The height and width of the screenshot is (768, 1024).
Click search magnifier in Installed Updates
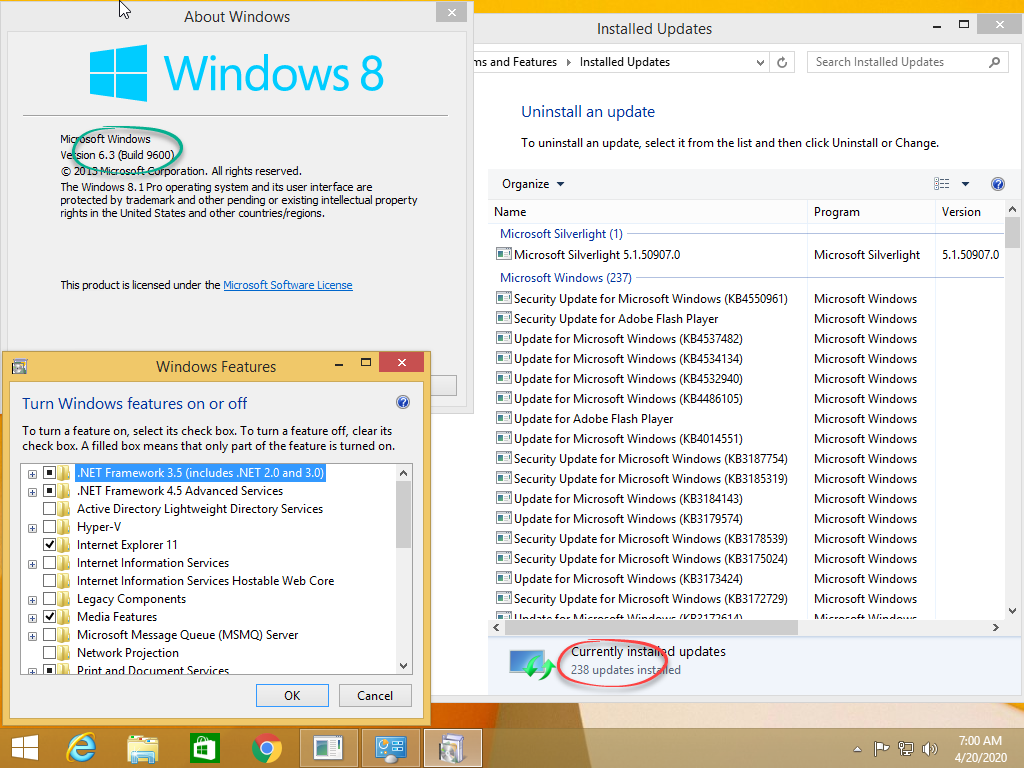click(995, 62)
